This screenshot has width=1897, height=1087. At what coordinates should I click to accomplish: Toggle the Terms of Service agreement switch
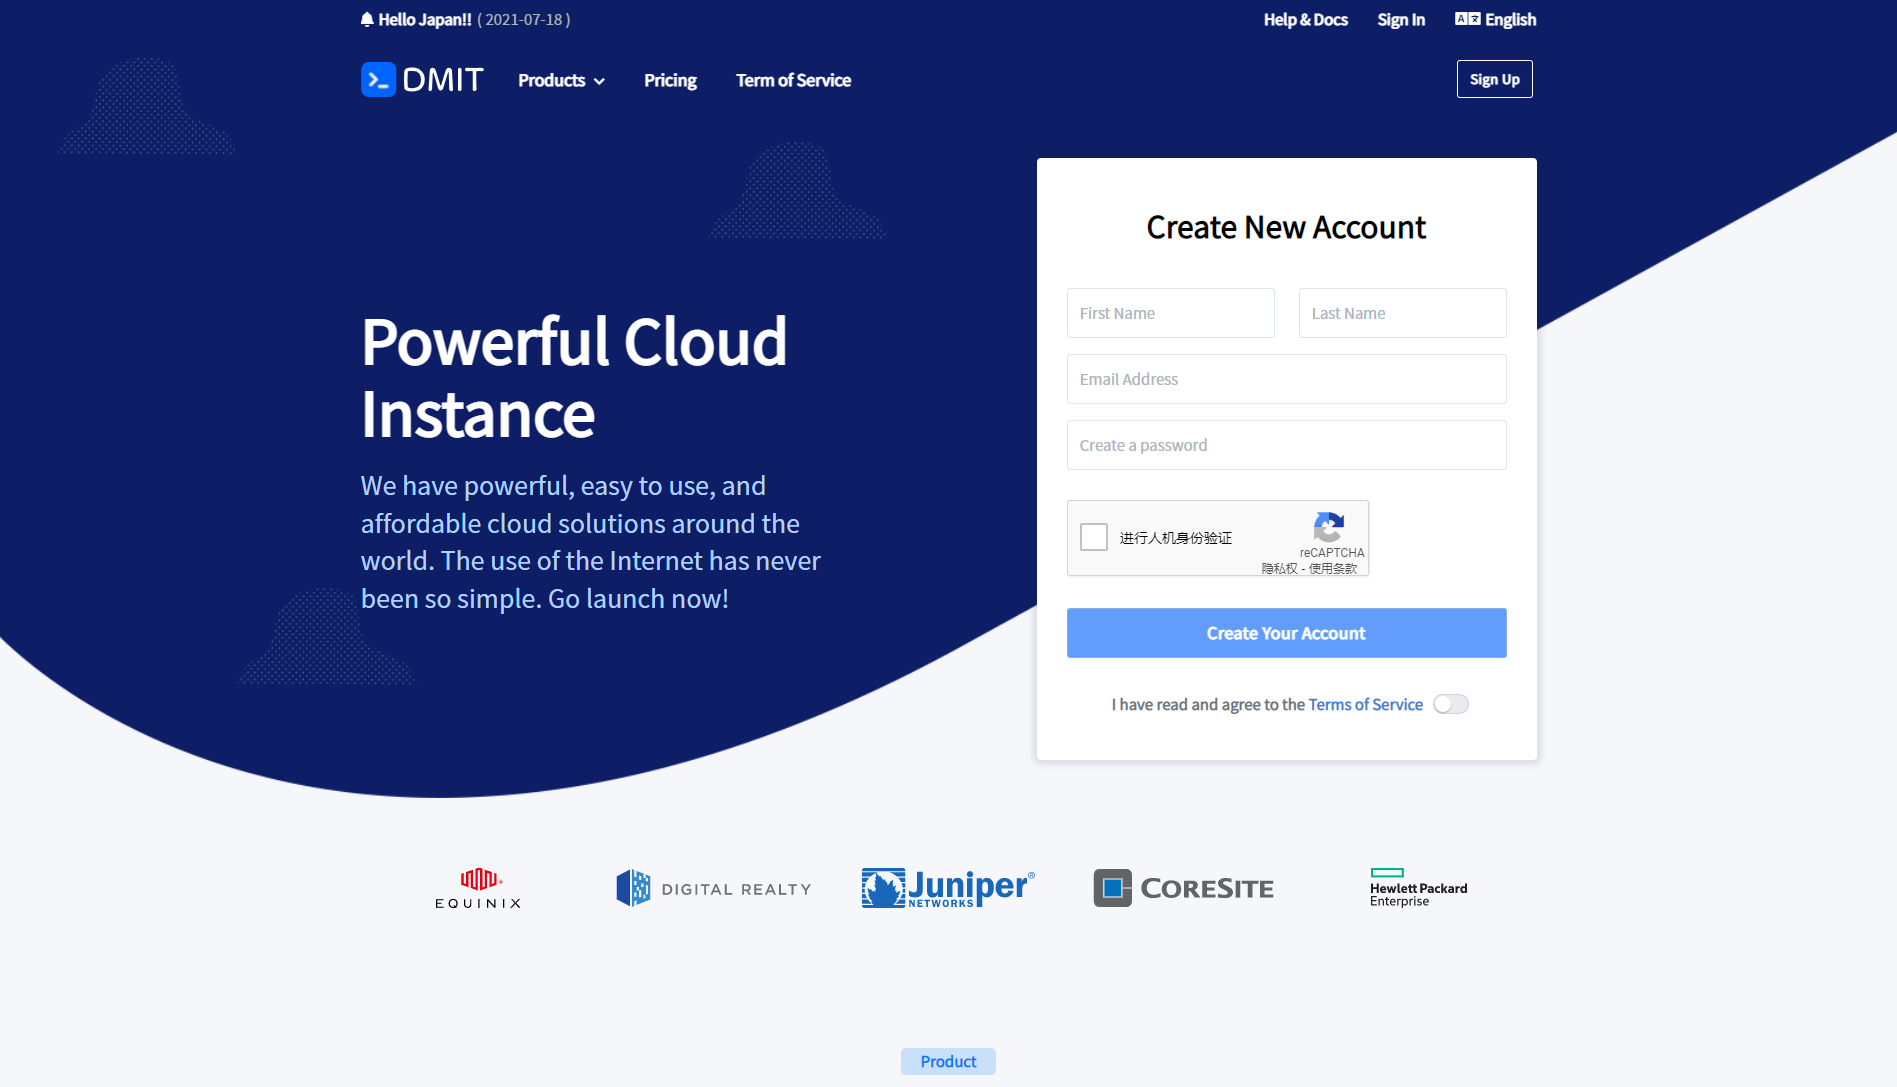click(1450, 704)
